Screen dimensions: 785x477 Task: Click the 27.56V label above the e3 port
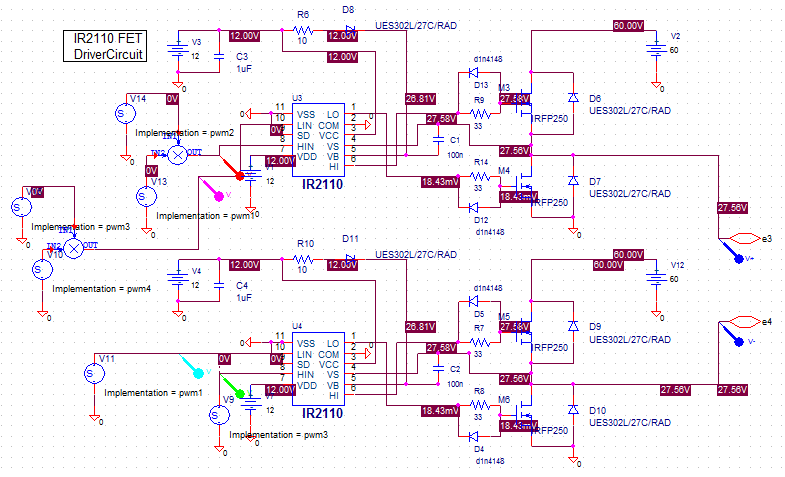click(x=732, y=208)
